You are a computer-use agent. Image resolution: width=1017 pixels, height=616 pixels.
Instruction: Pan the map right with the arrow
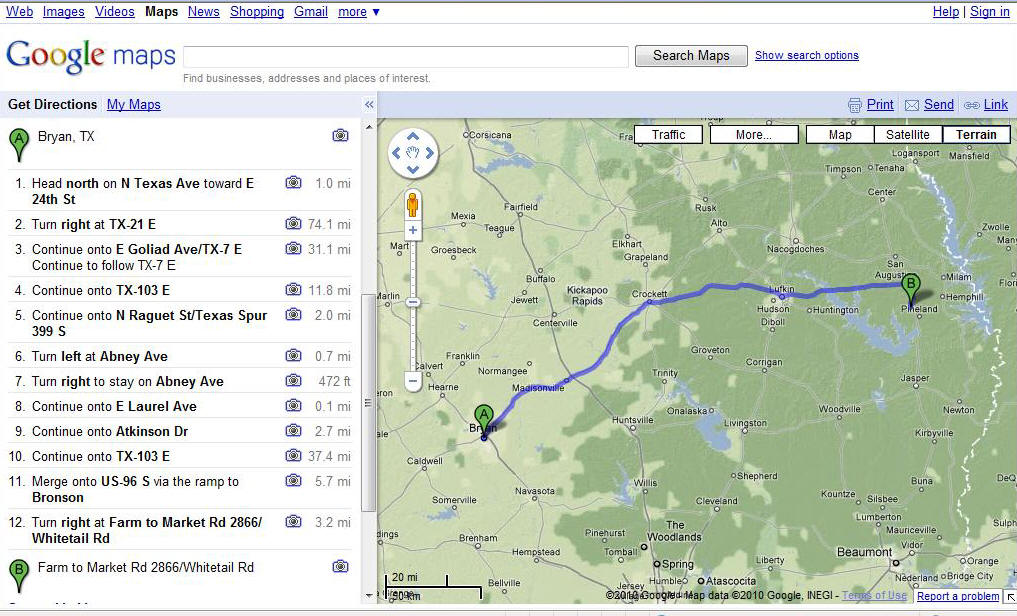(x=429, y=153)
